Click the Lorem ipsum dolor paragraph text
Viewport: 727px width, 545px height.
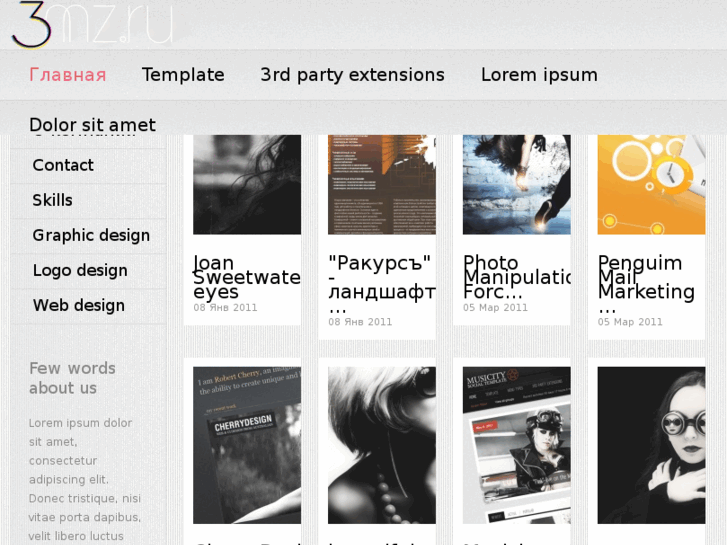(84, 480)
